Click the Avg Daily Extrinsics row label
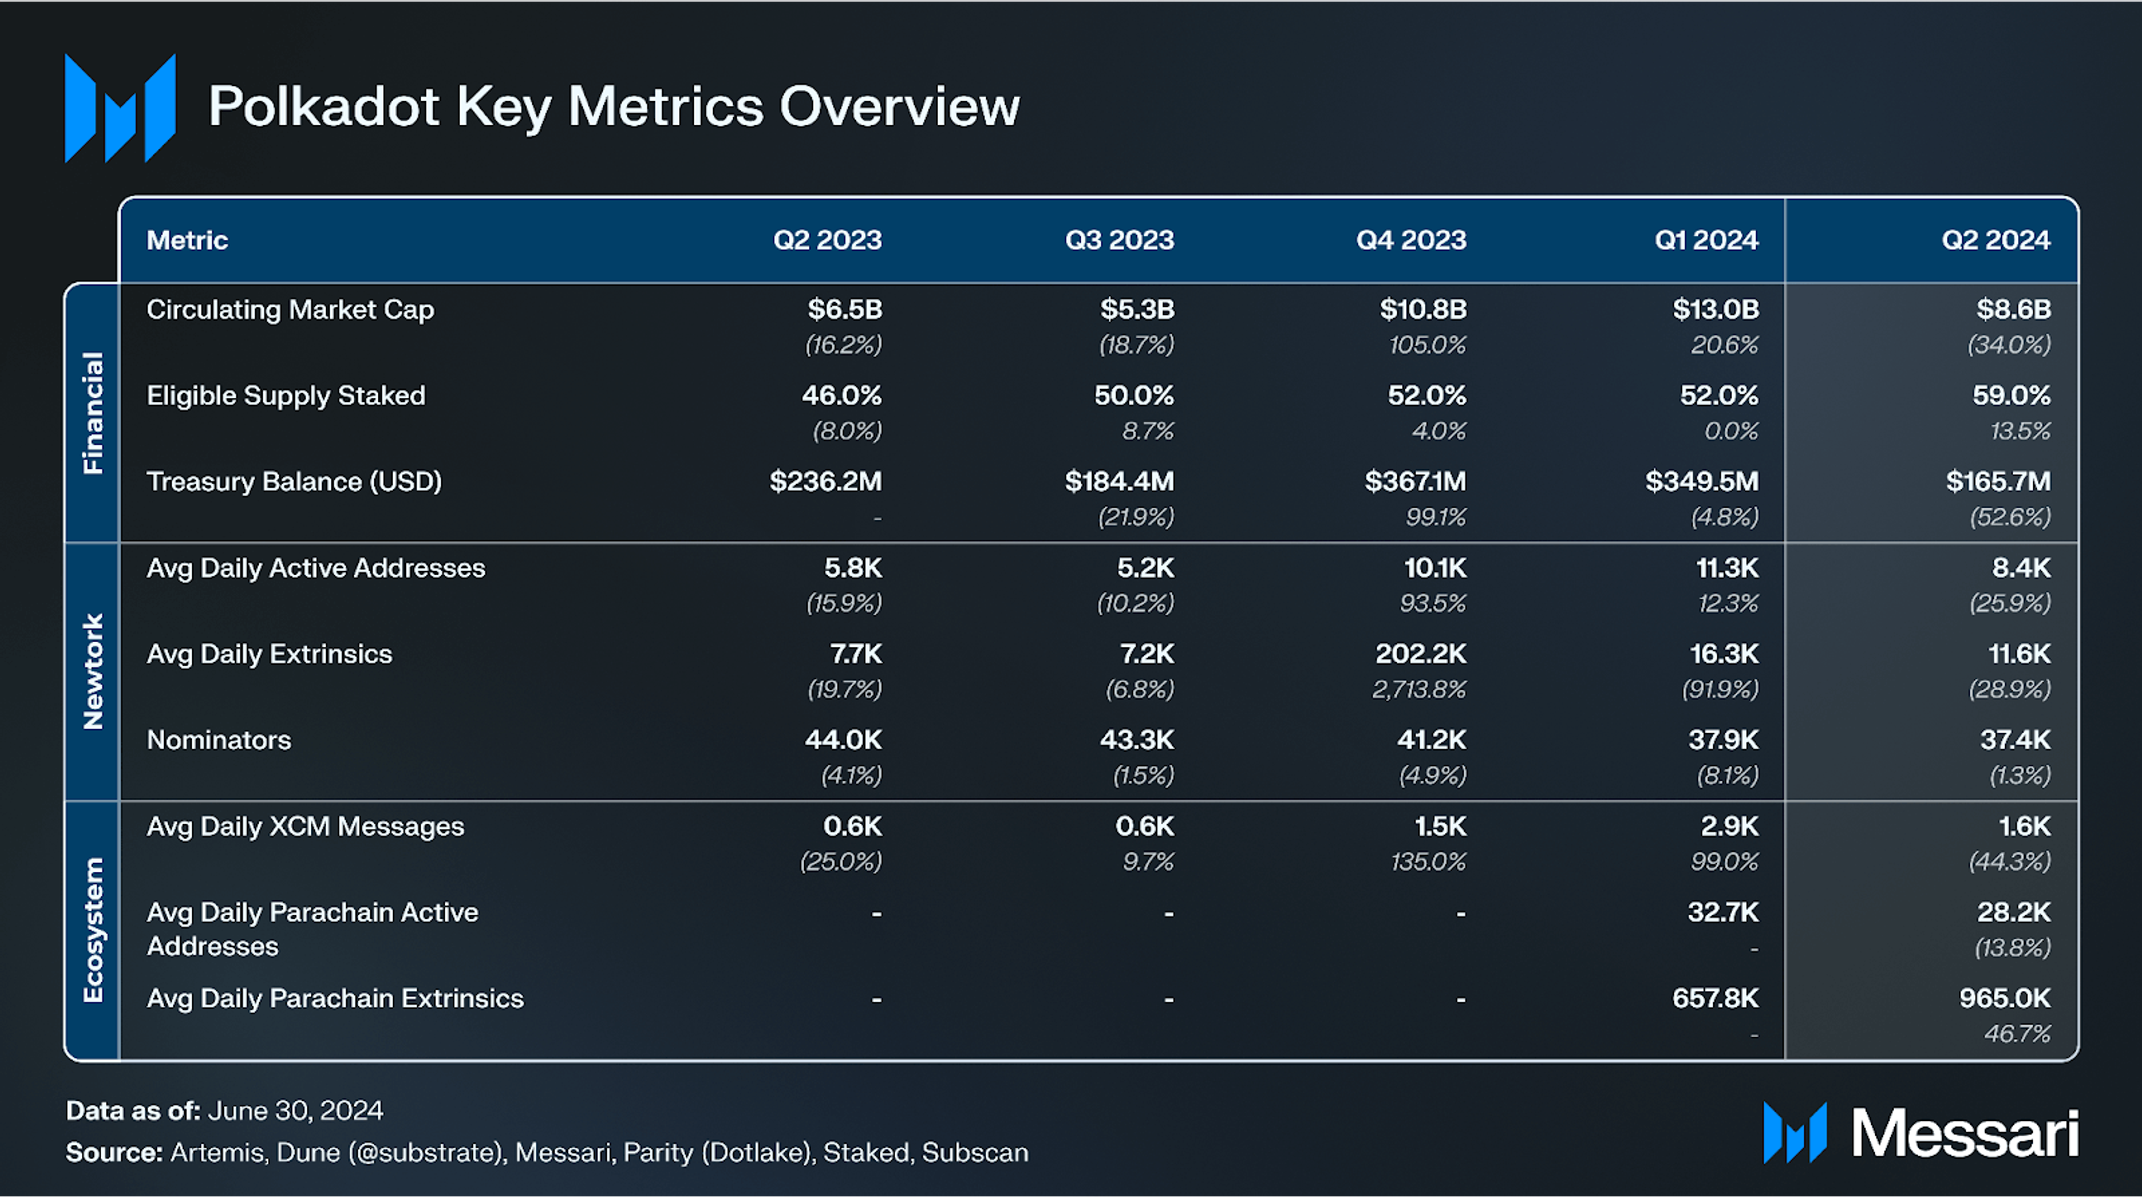This screenshot has width=2142, height=1197. pyautogui.click(x=269, y=654)
